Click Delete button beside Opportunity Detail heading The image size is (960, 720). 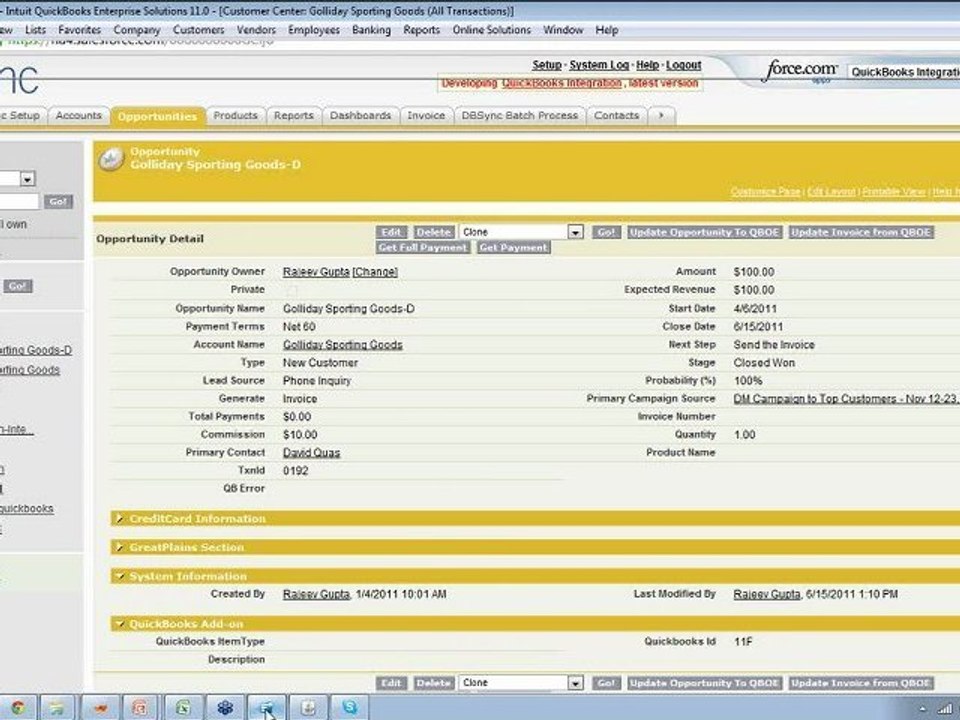click(x=433, y=232)
